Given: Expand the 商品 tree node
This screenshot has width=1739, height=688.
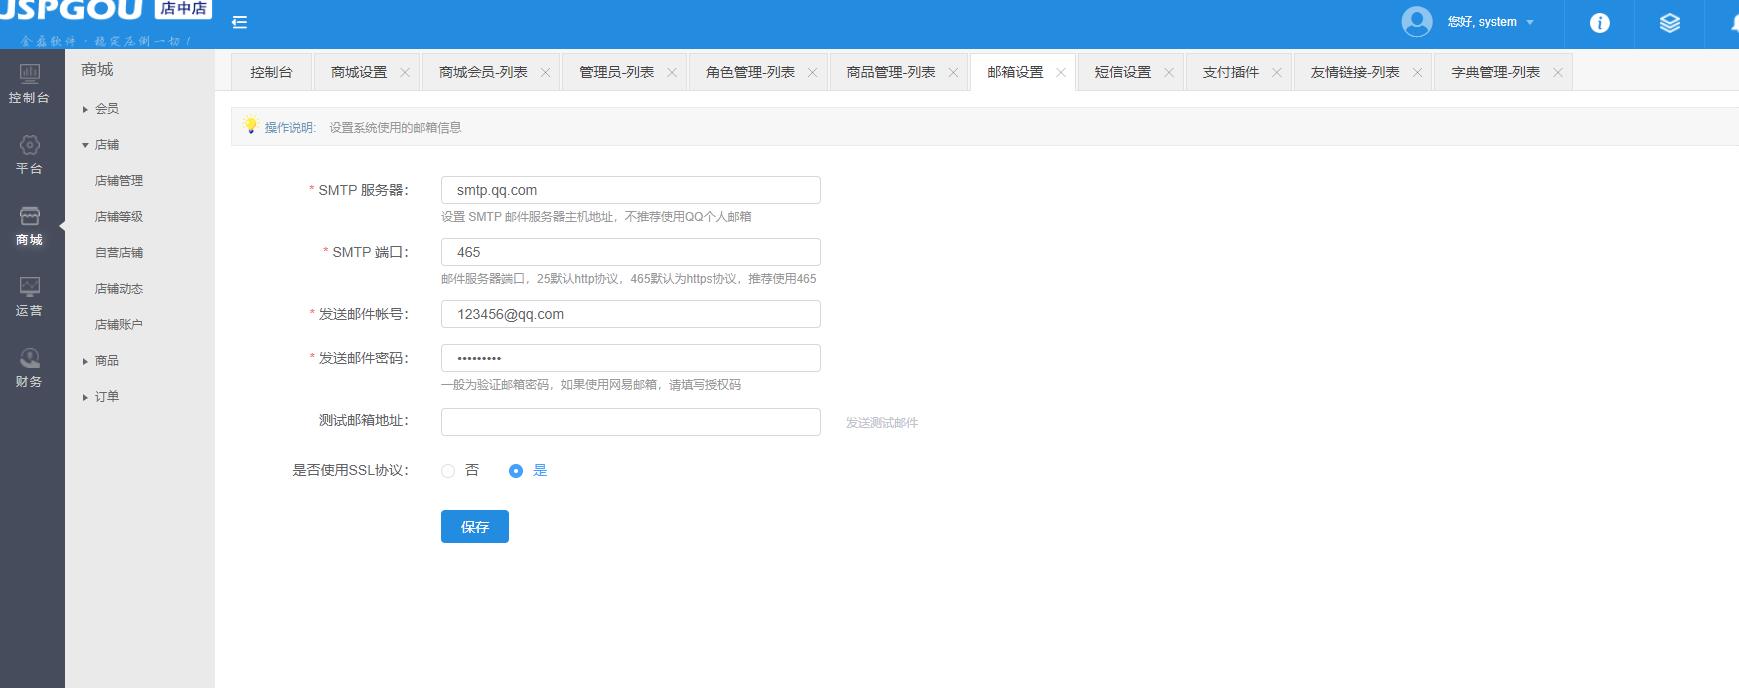Looking at the screenshot, I should pos(86,361).
